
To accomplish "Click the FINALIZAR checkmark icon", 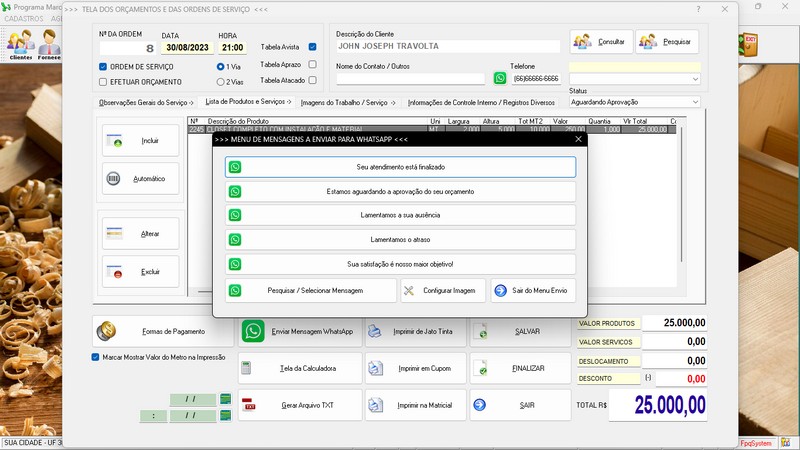I will point(480,368).
